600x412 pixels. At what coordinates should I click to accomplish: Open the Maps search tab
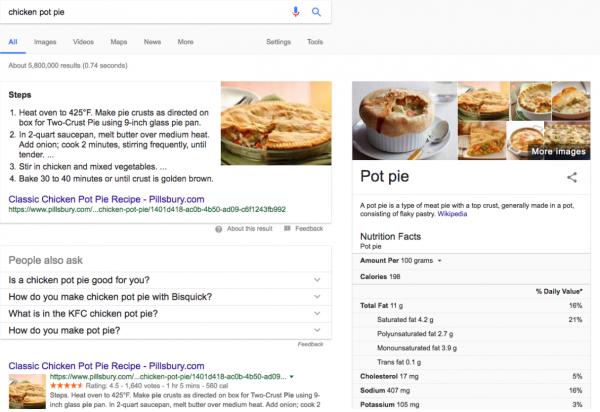118,42
